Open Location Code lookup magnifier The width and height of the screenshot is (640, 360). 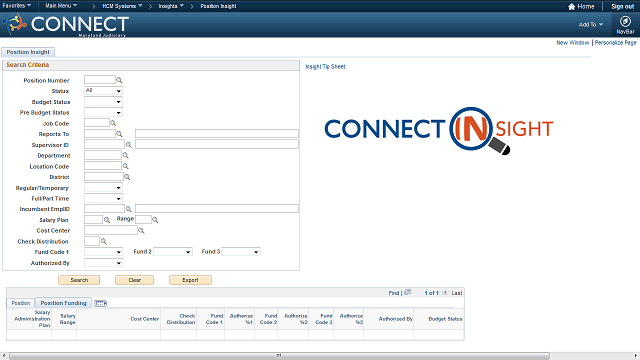(x=126, y=167)
